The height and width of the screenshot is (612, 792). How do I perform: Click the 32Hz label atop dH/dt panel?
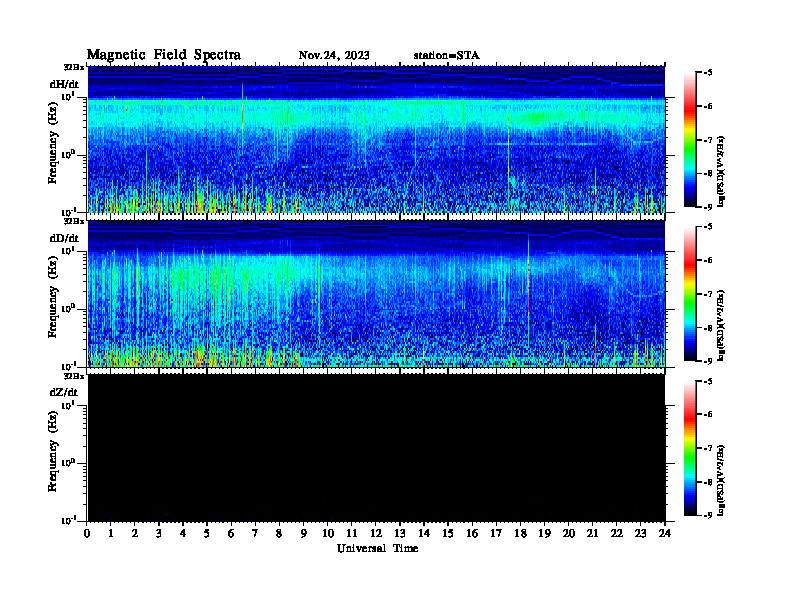pos(74,67)
